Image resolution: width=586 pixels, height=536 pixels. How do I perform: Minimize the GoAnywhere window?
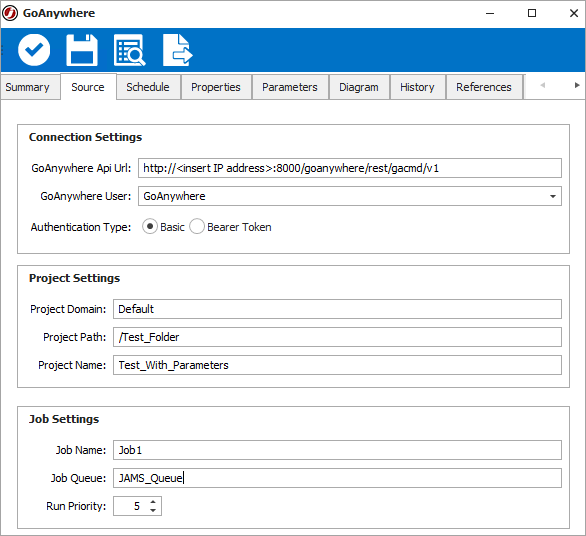pyautogui.click(x=490, y=13)
